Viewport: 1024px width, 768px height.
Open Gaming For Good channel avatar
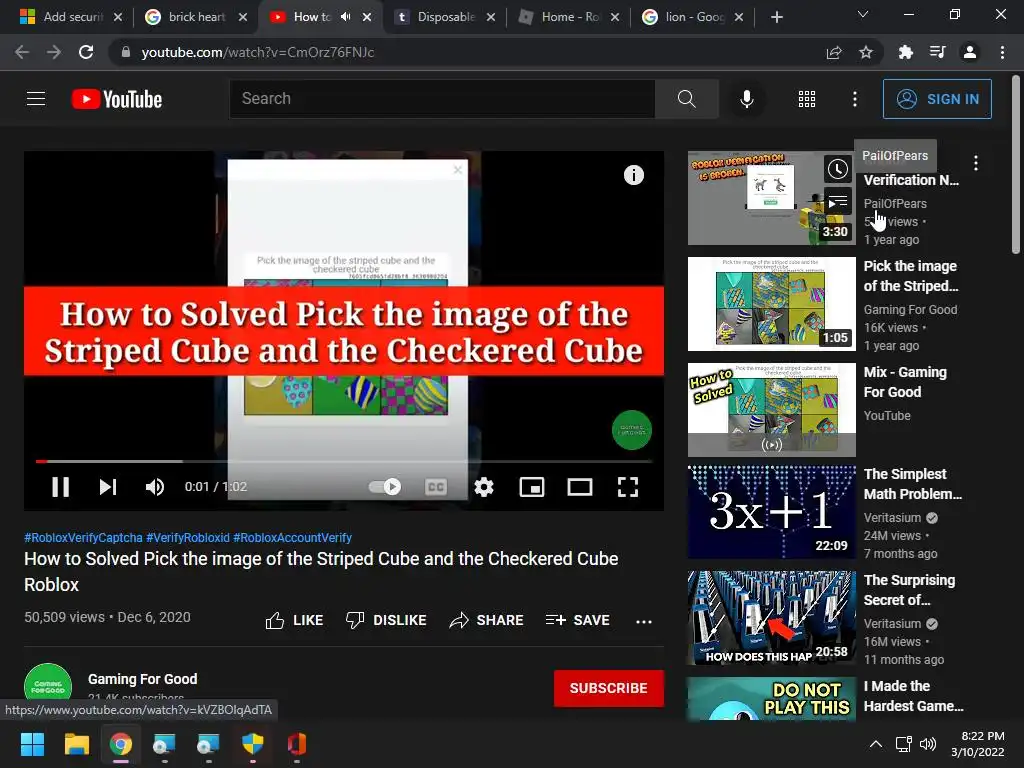click(x=48, y=688)
